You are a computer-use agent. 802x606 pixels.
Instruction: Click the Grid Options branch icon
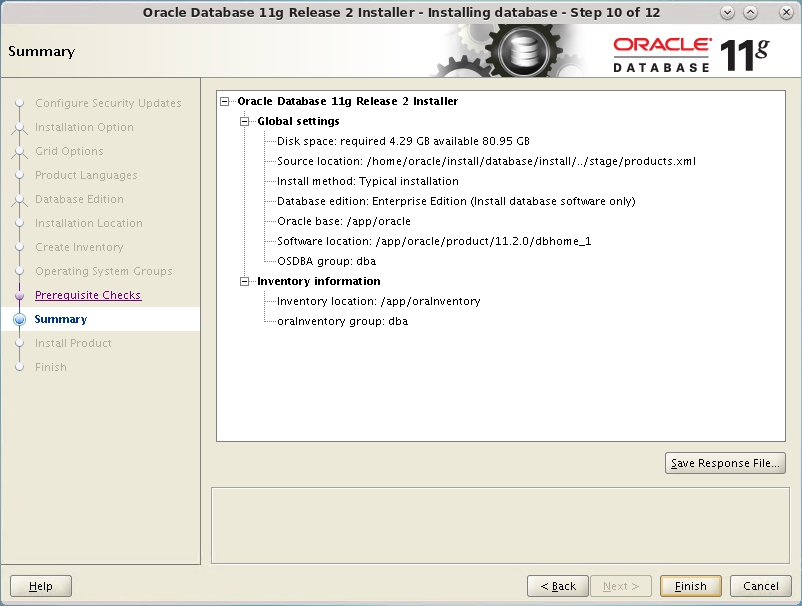(19, 152)
